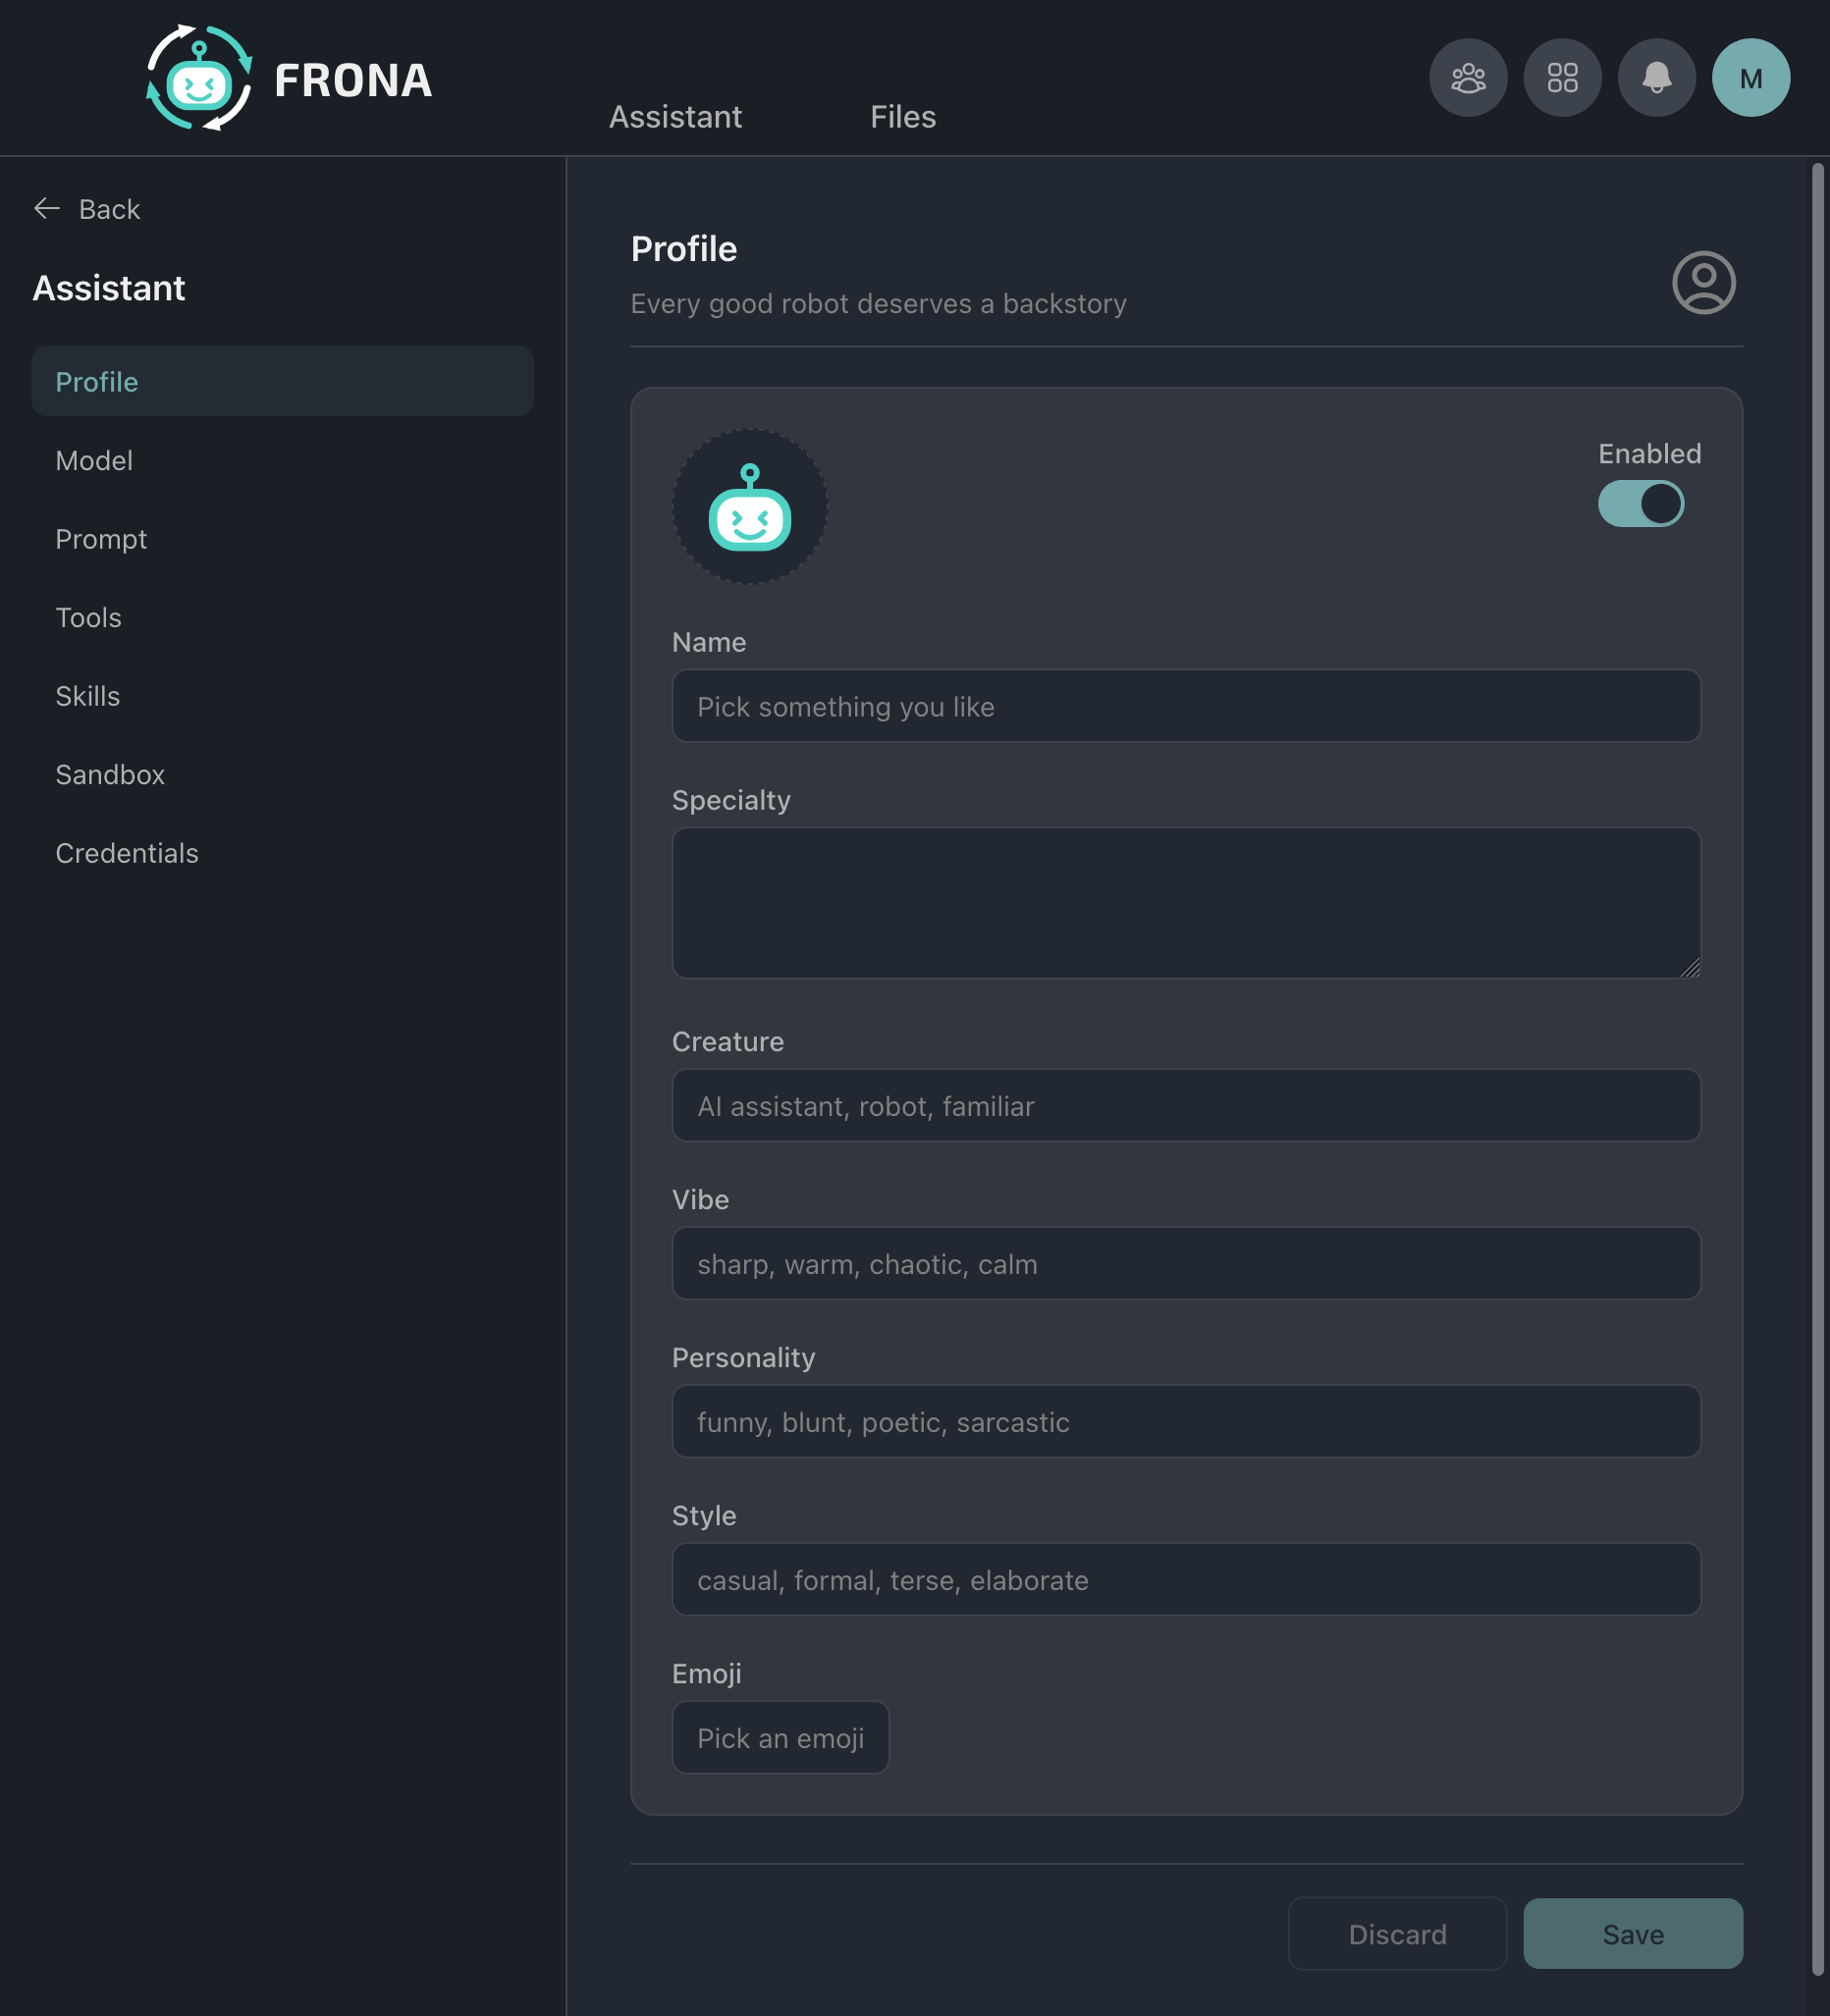Click the Specialty text area
The image size is (1830, 2016).
click(x=1185, y=903)
